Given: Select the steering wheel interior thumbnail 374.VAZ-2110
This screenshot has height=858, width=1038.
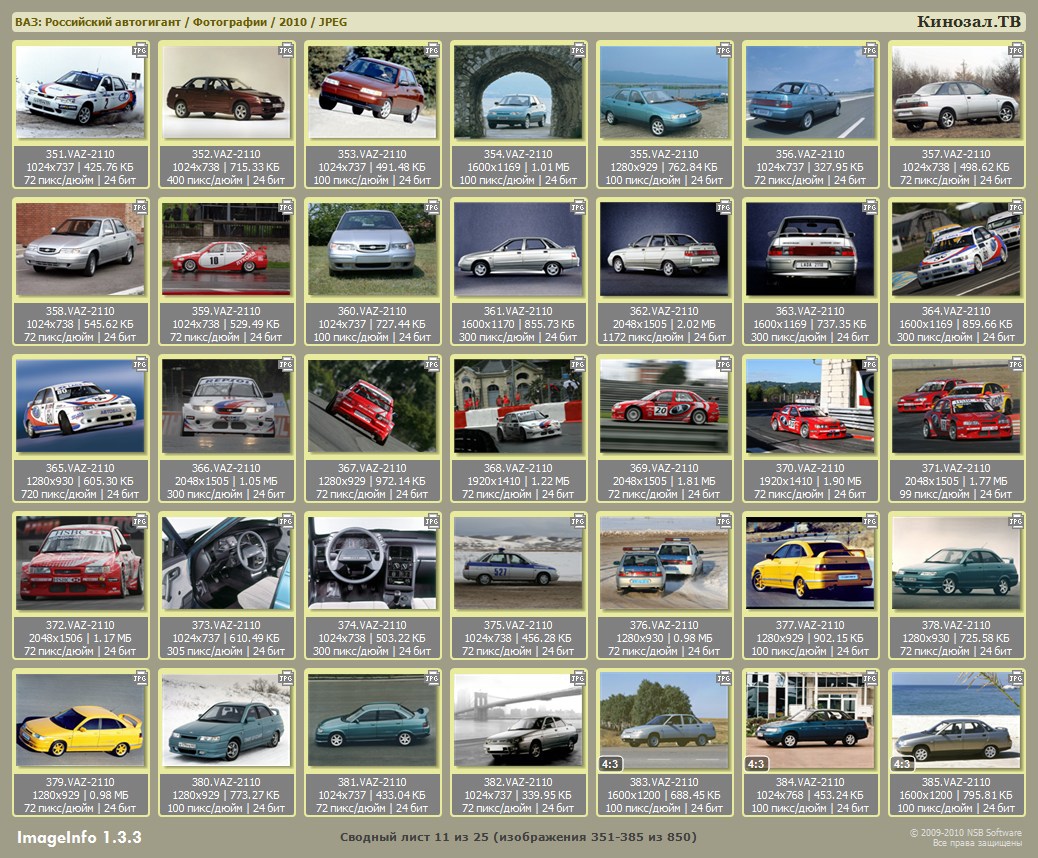Looking at the screenshot, I should coord(372,564).
